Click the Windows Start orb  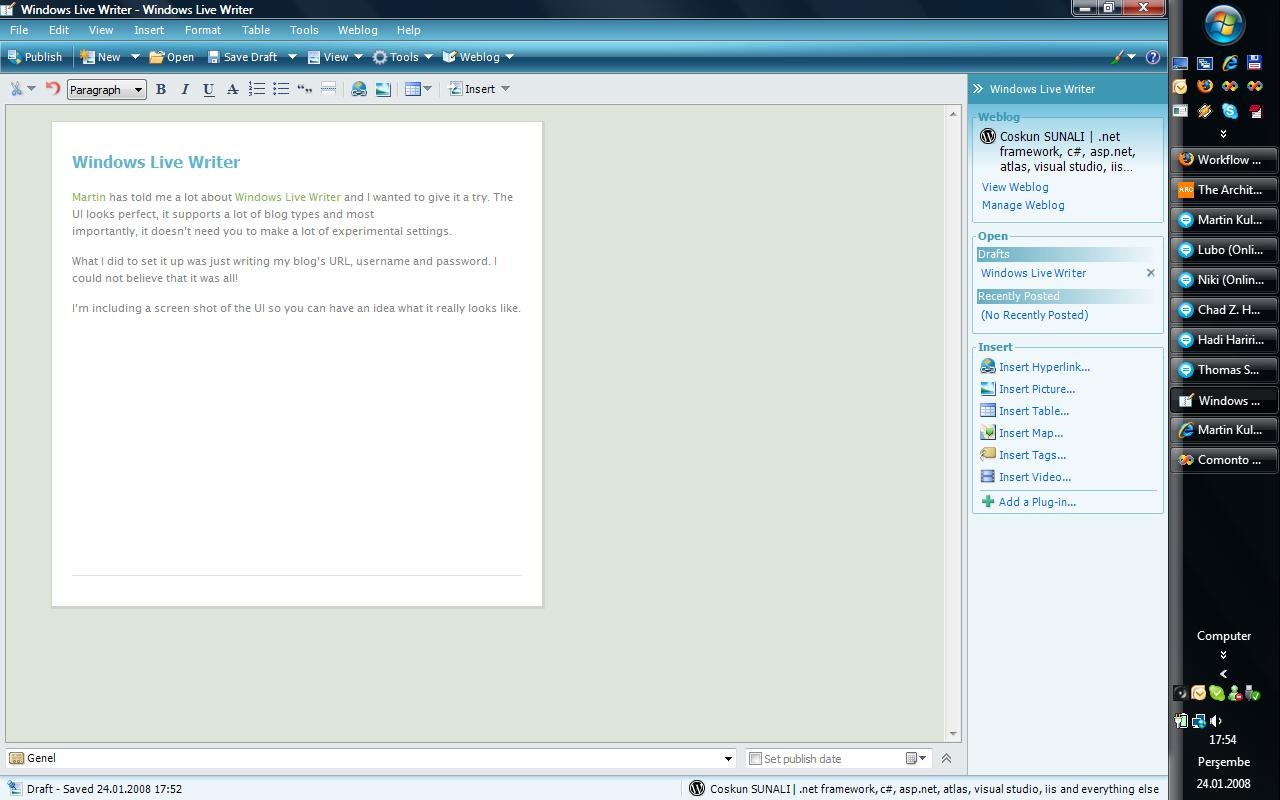(x=1224, y=26)
